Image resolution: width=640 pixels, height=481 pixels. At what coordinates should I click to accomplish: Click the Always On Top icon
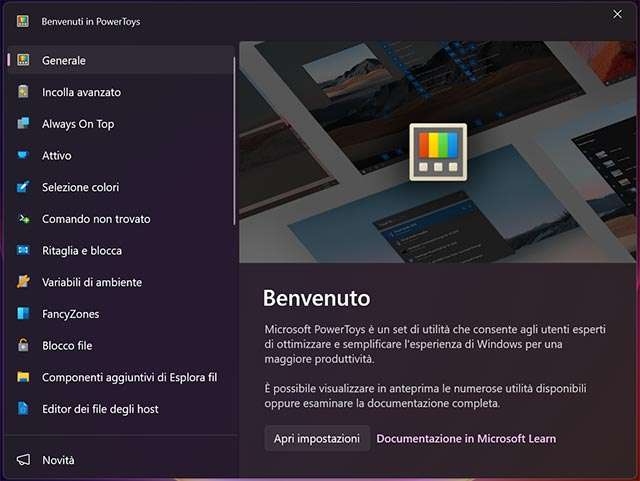coord(23,123)
